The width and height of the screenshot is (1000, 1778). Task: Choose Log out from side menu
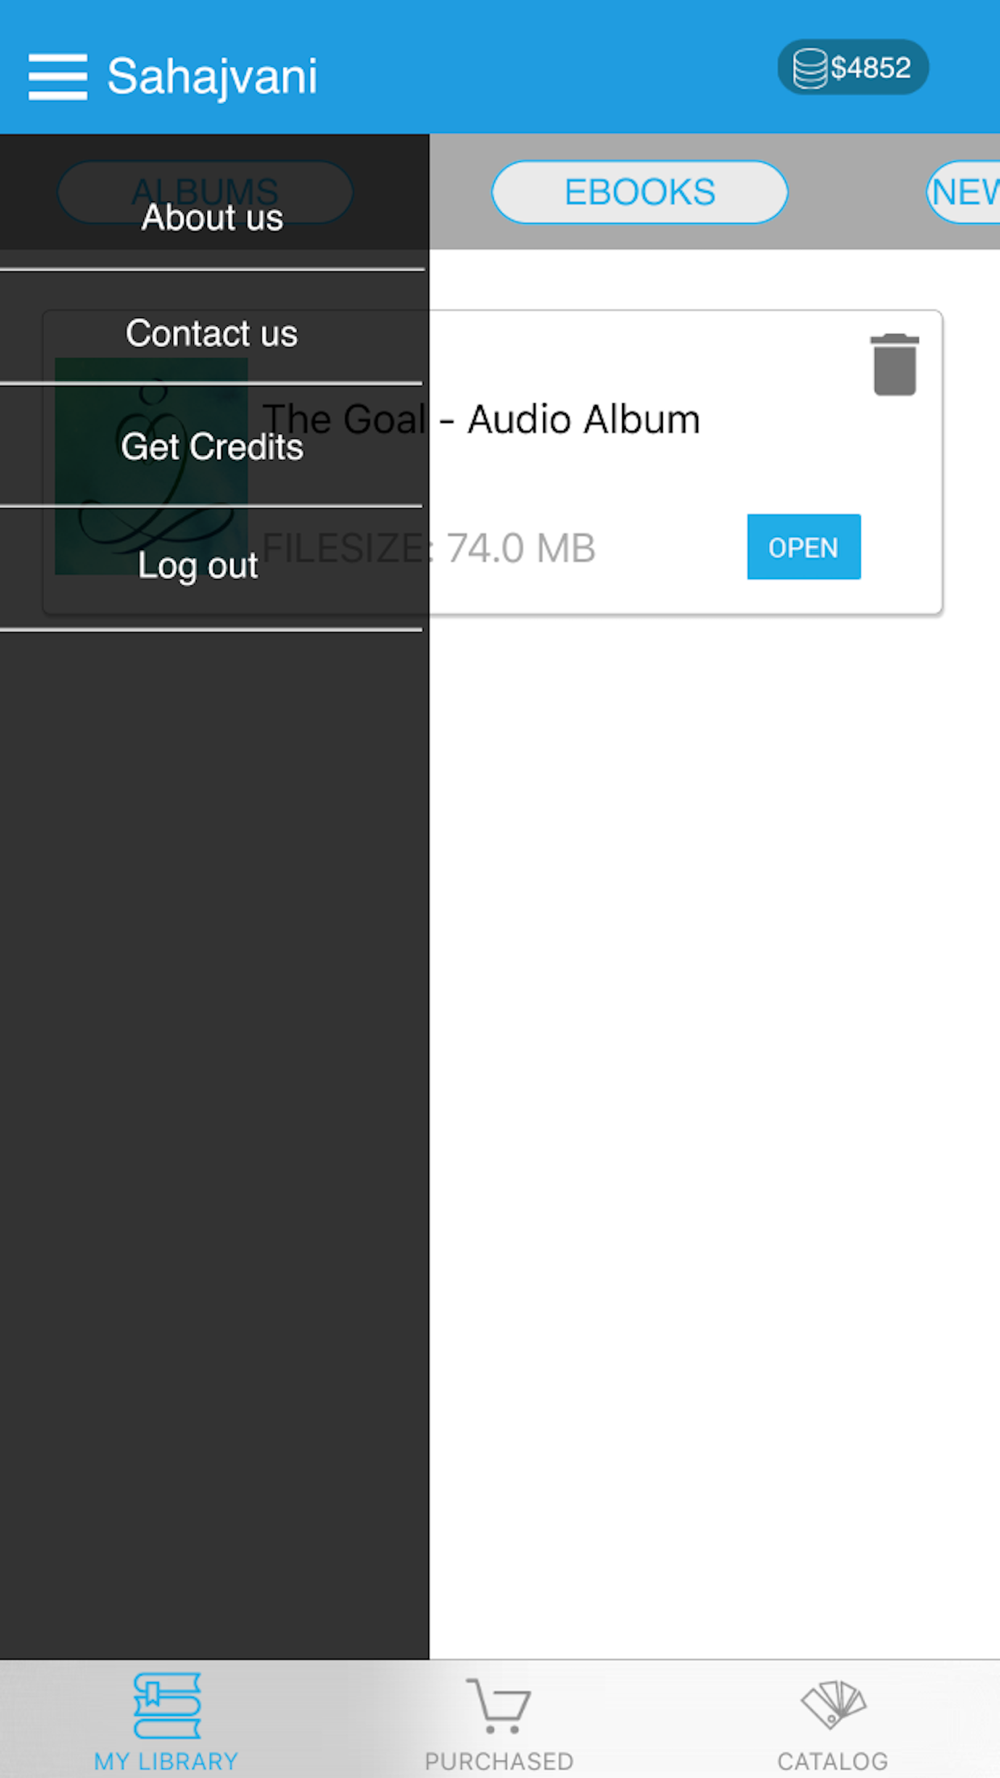(198, 566)
